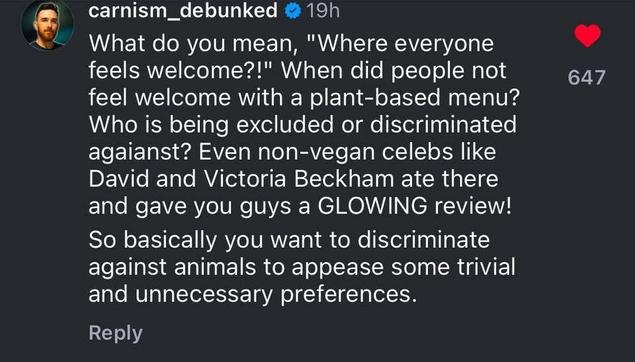Click the name David in the comment

coord(119,179)
